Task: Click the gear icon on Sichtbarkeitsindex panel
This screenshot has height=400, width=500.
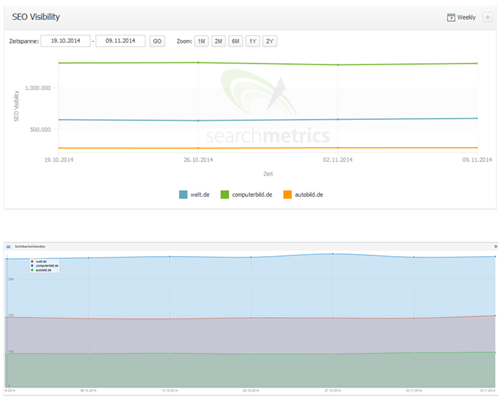Action: [x=495, y=246]
